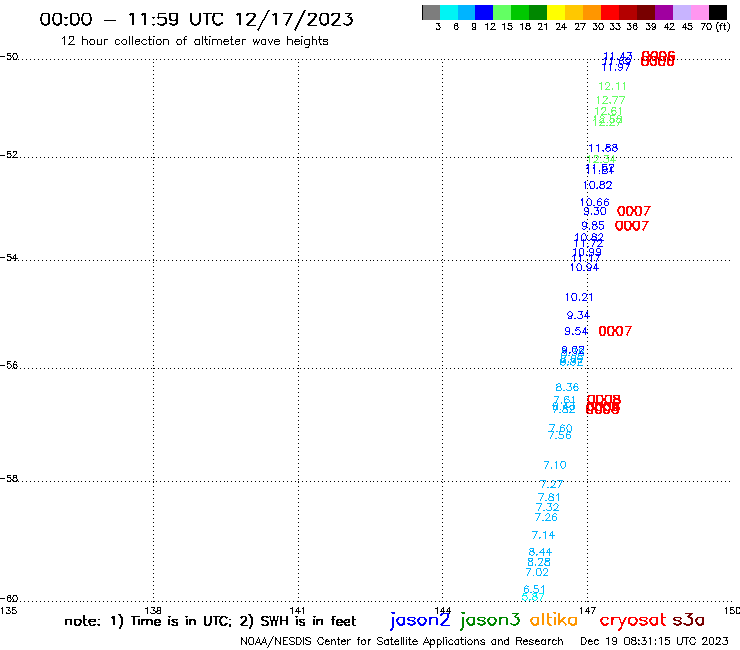Click the jason2 satellite legend label
Viewport: 740px width, 650px height.
tap(420, 620)
